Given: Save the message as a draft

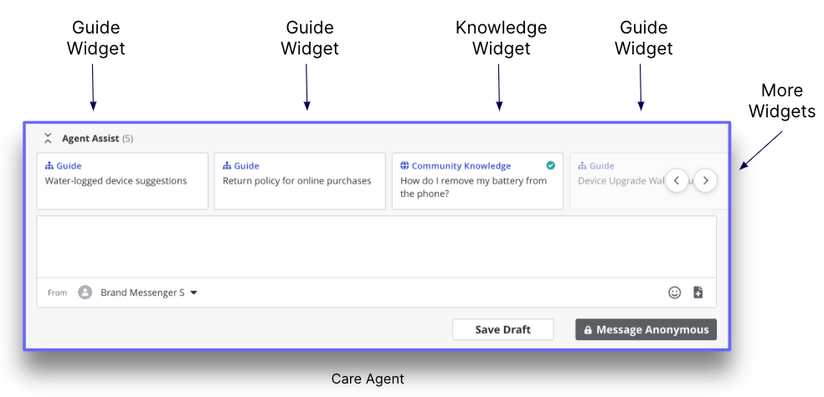Looking at the screenshot, I should [503, 330].
